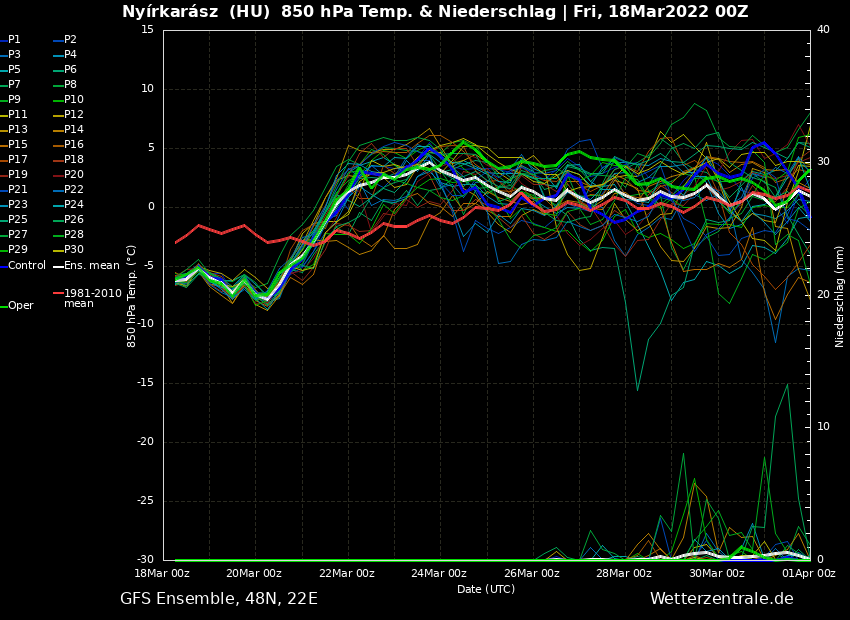Image resolution: width=850 pixels, height=620 pixels.
Task: Click the P30 legend entry
Action: click(73, 250)
